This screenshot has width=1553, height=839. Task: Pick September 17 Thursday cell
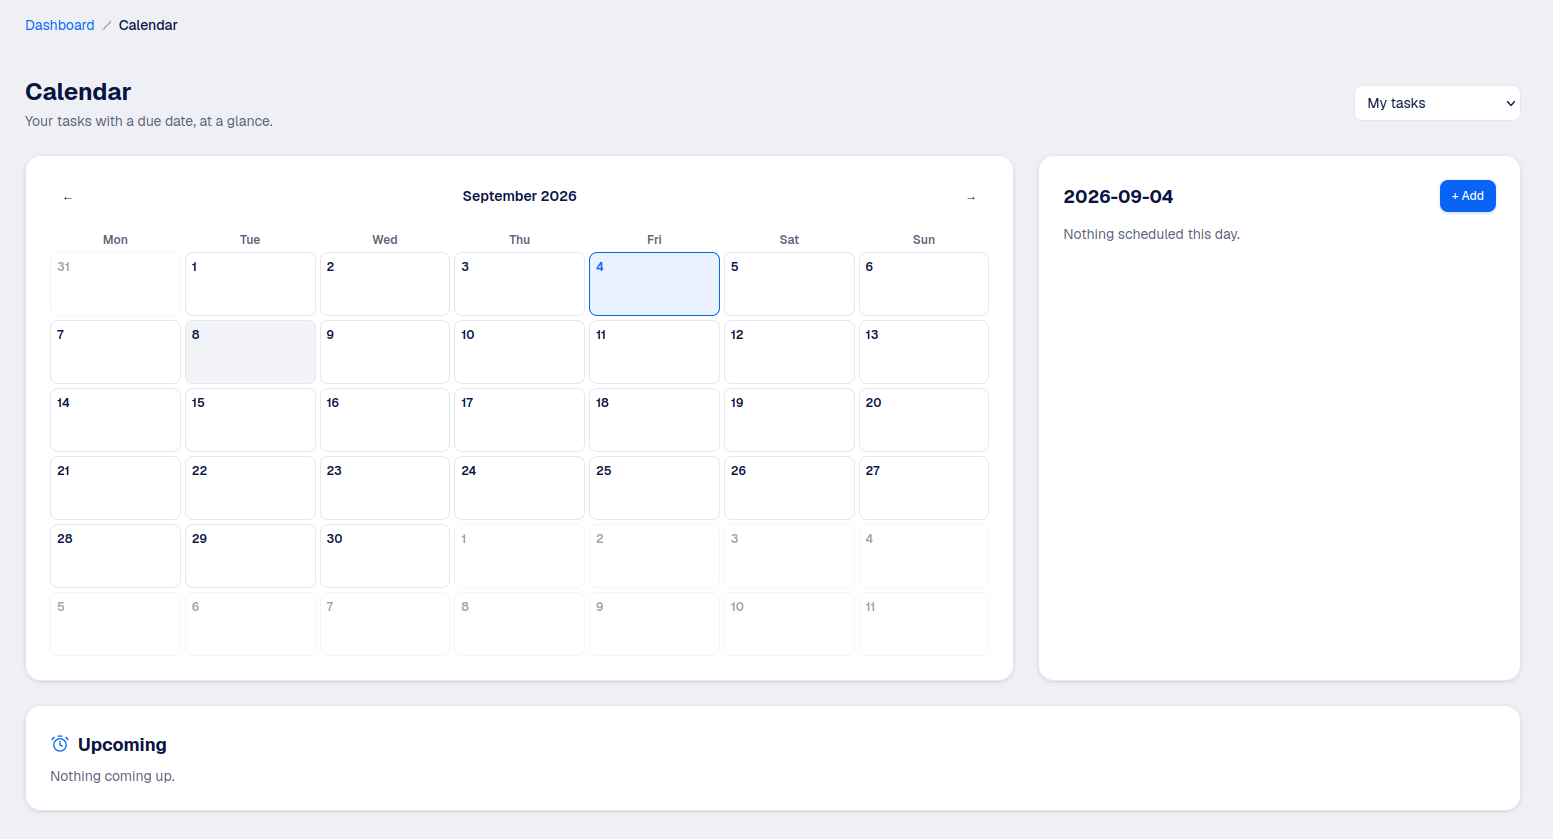(519, 420)
